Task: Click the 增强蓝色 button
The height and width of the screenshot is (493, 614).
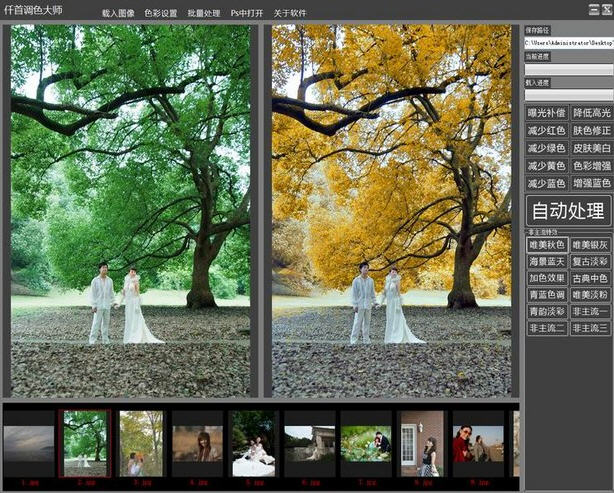Action: pos(590,184)
